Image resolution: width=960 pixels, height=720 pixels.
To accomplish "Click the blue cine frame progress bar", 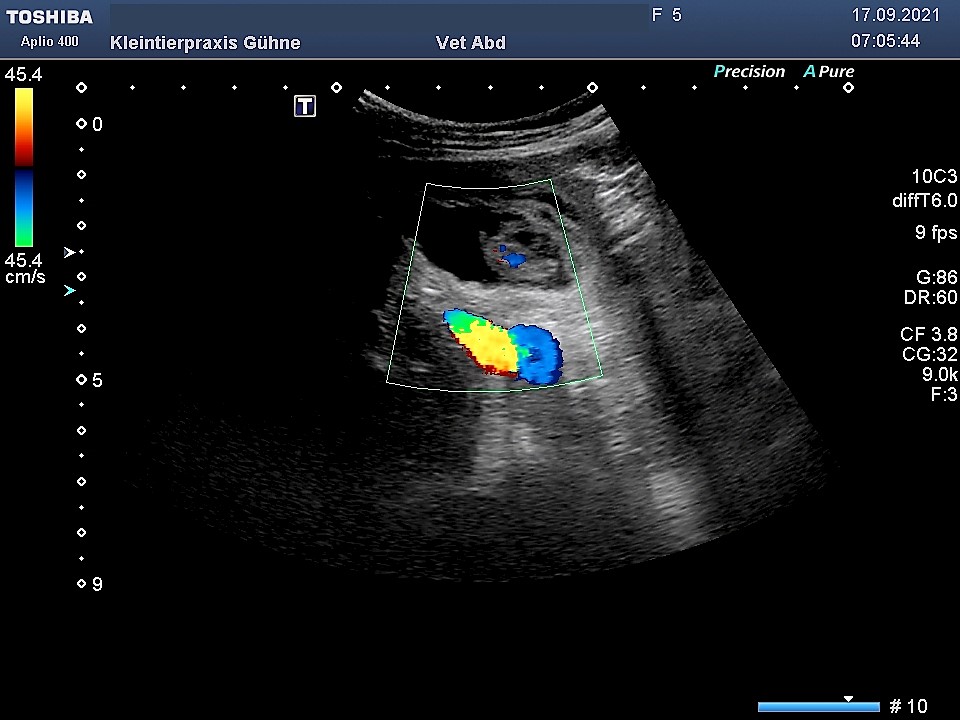I will click(818, 707).
